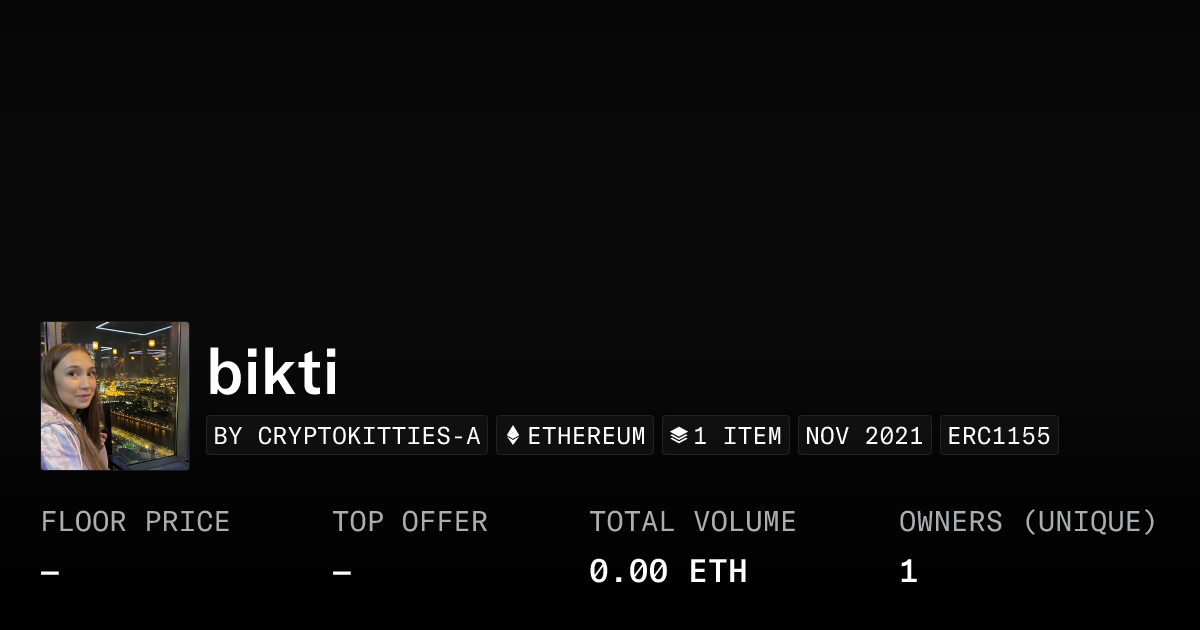Click the 1 ITEM badge

(x=726, y=436)
